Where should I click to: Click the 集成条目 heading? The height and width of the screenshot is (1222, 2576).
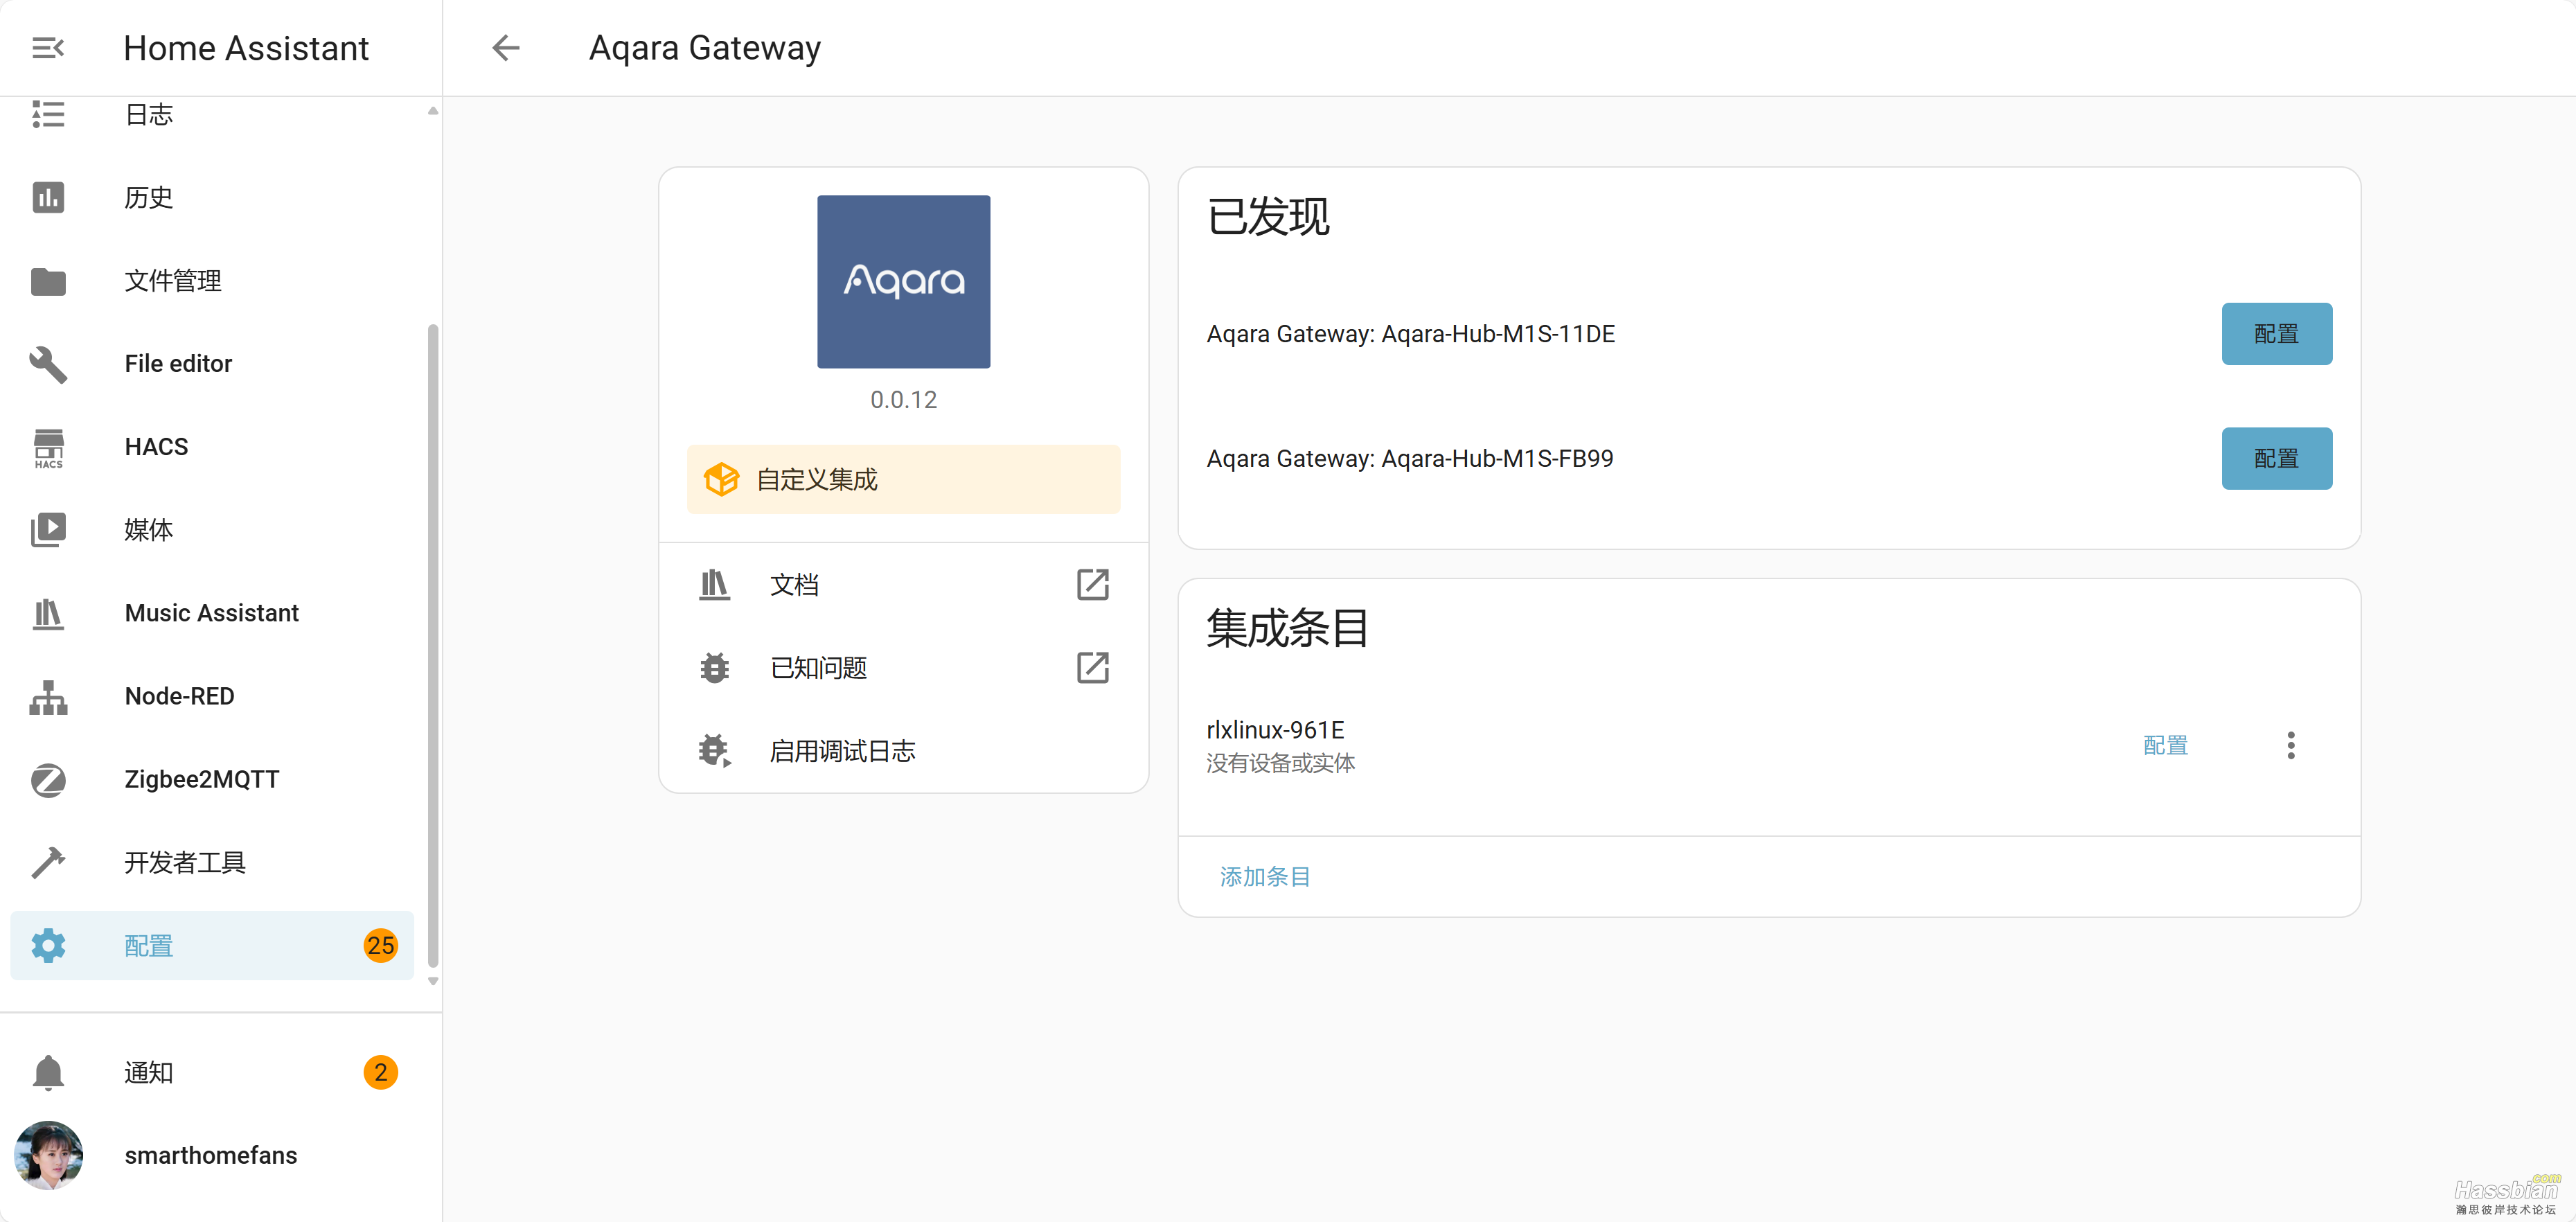(1288, 629)
